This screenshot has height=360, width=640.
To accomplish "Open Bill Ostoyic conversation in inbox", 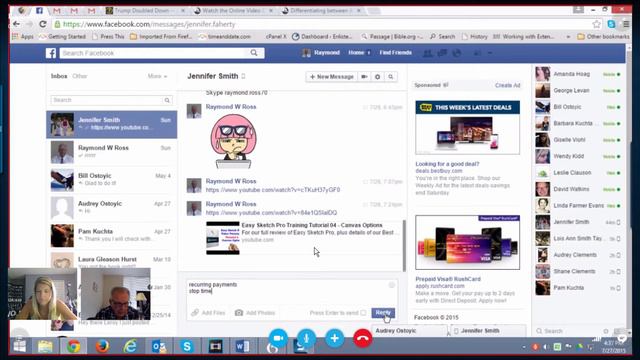I will (x=111, y=180).
